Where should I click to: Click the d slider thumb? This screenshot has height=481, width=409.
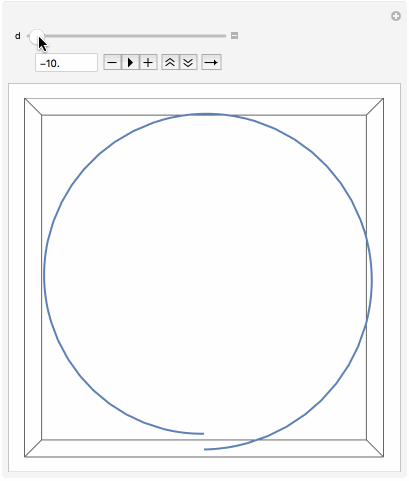pyautogui.click(x=36, y=36)
